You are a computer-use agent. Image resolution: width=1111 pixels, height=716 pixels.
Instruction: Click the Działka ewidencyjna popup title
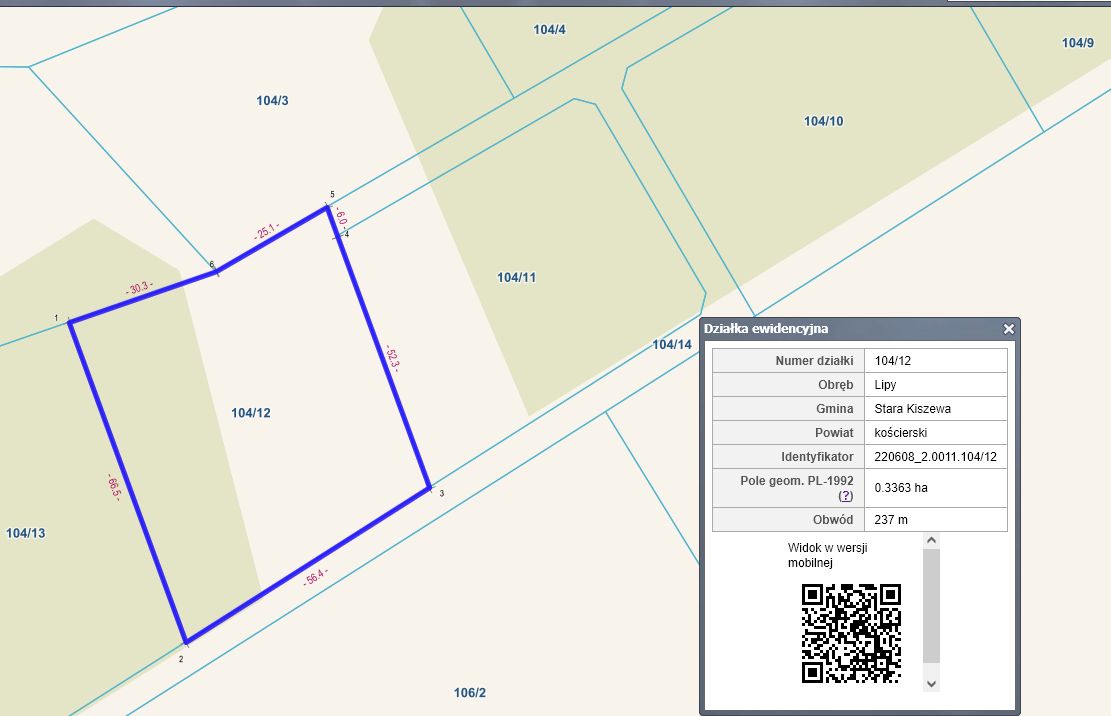click(766, 329)
